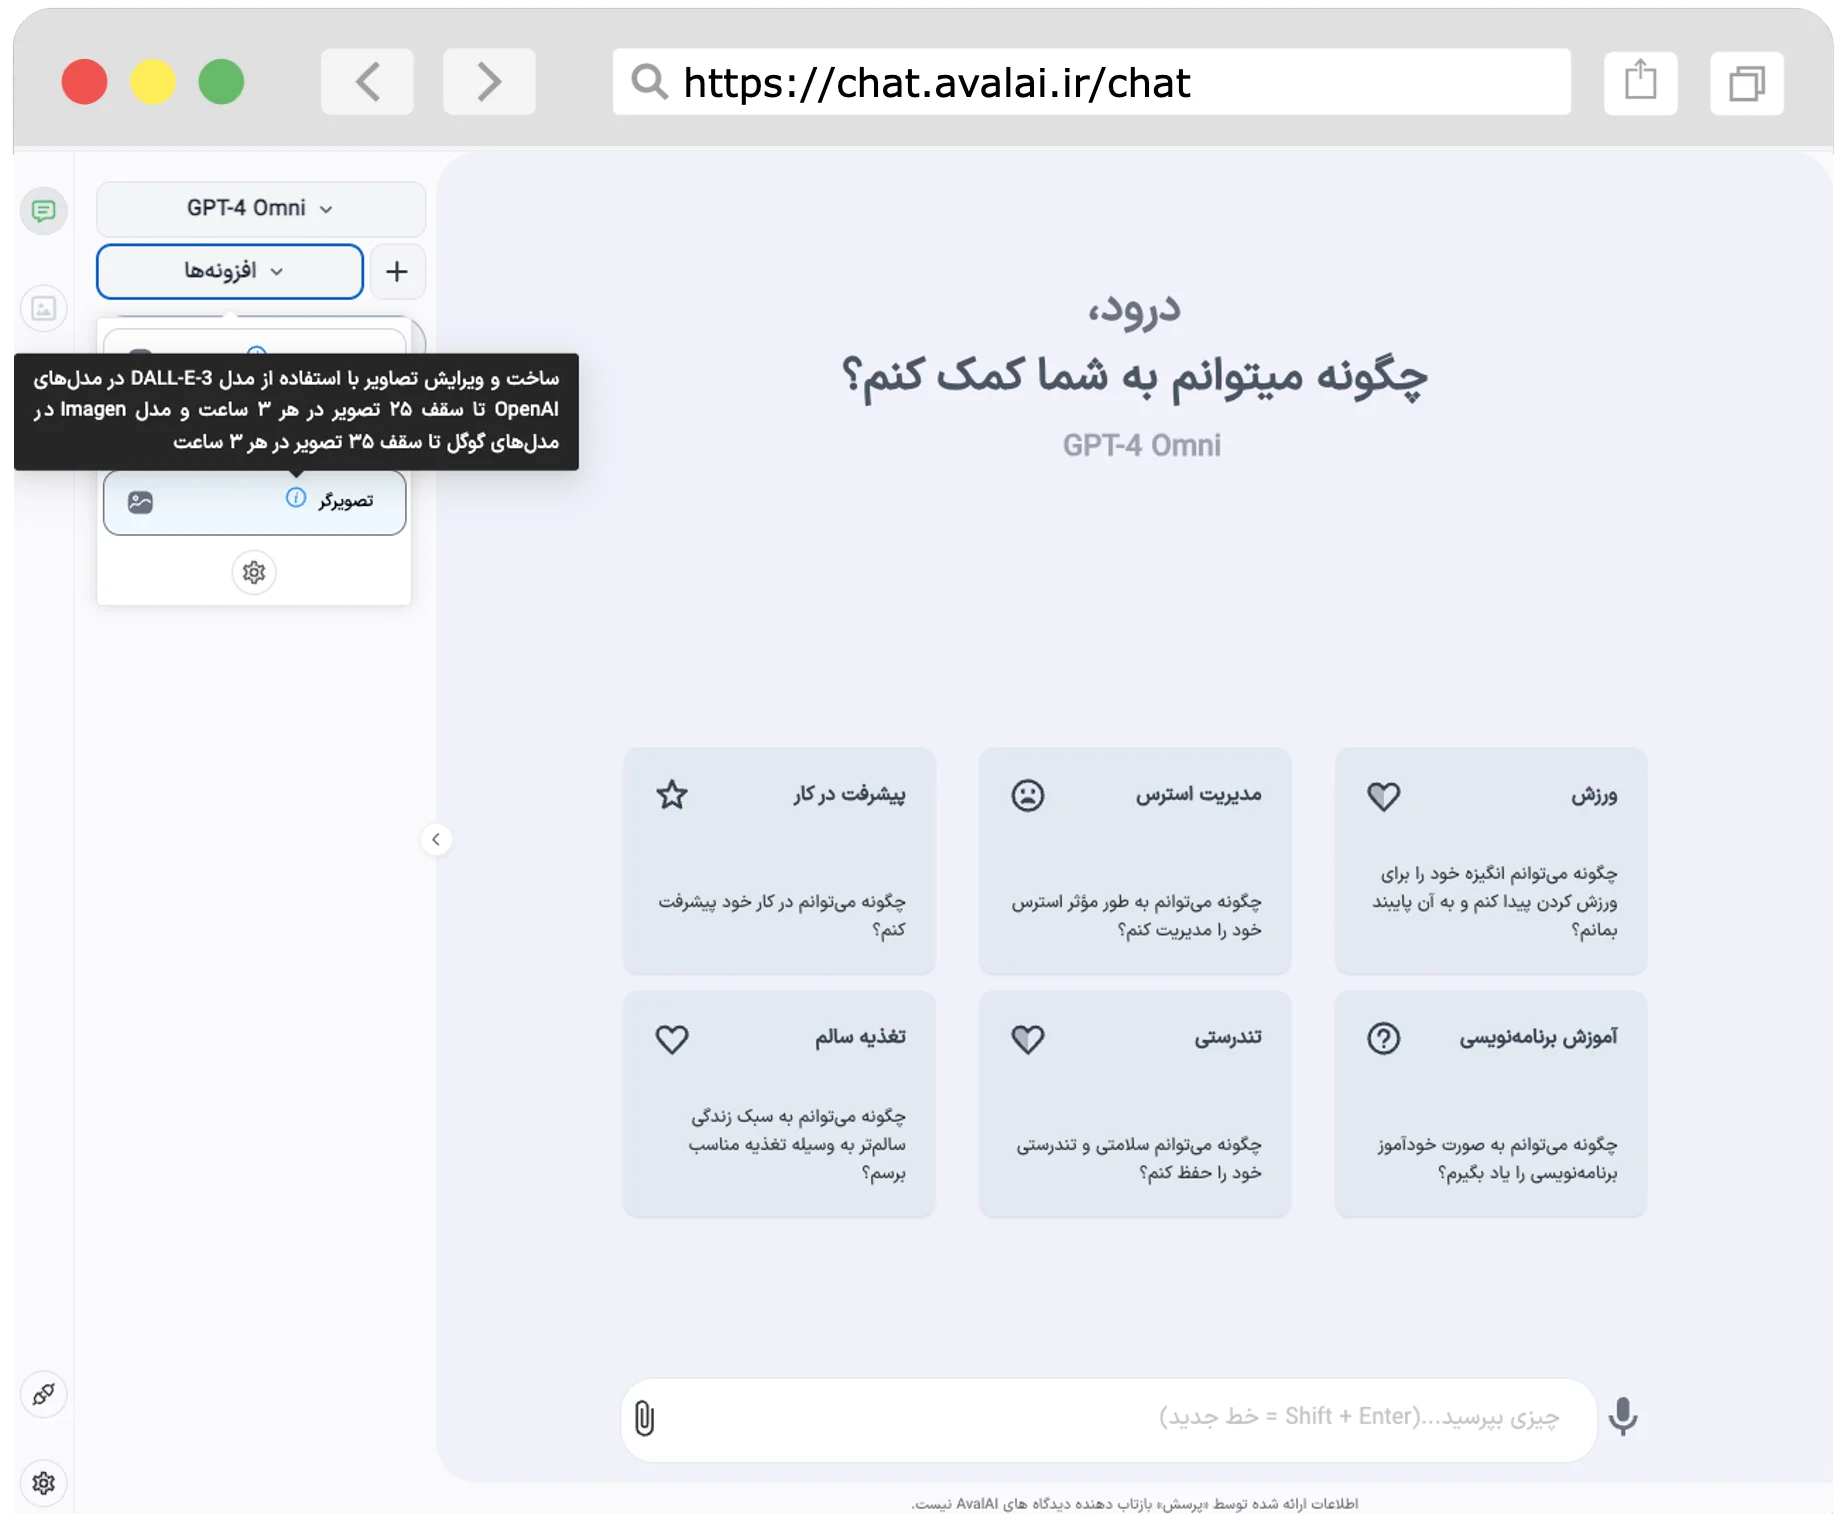Click the browser share icon

click(1640, 82)
